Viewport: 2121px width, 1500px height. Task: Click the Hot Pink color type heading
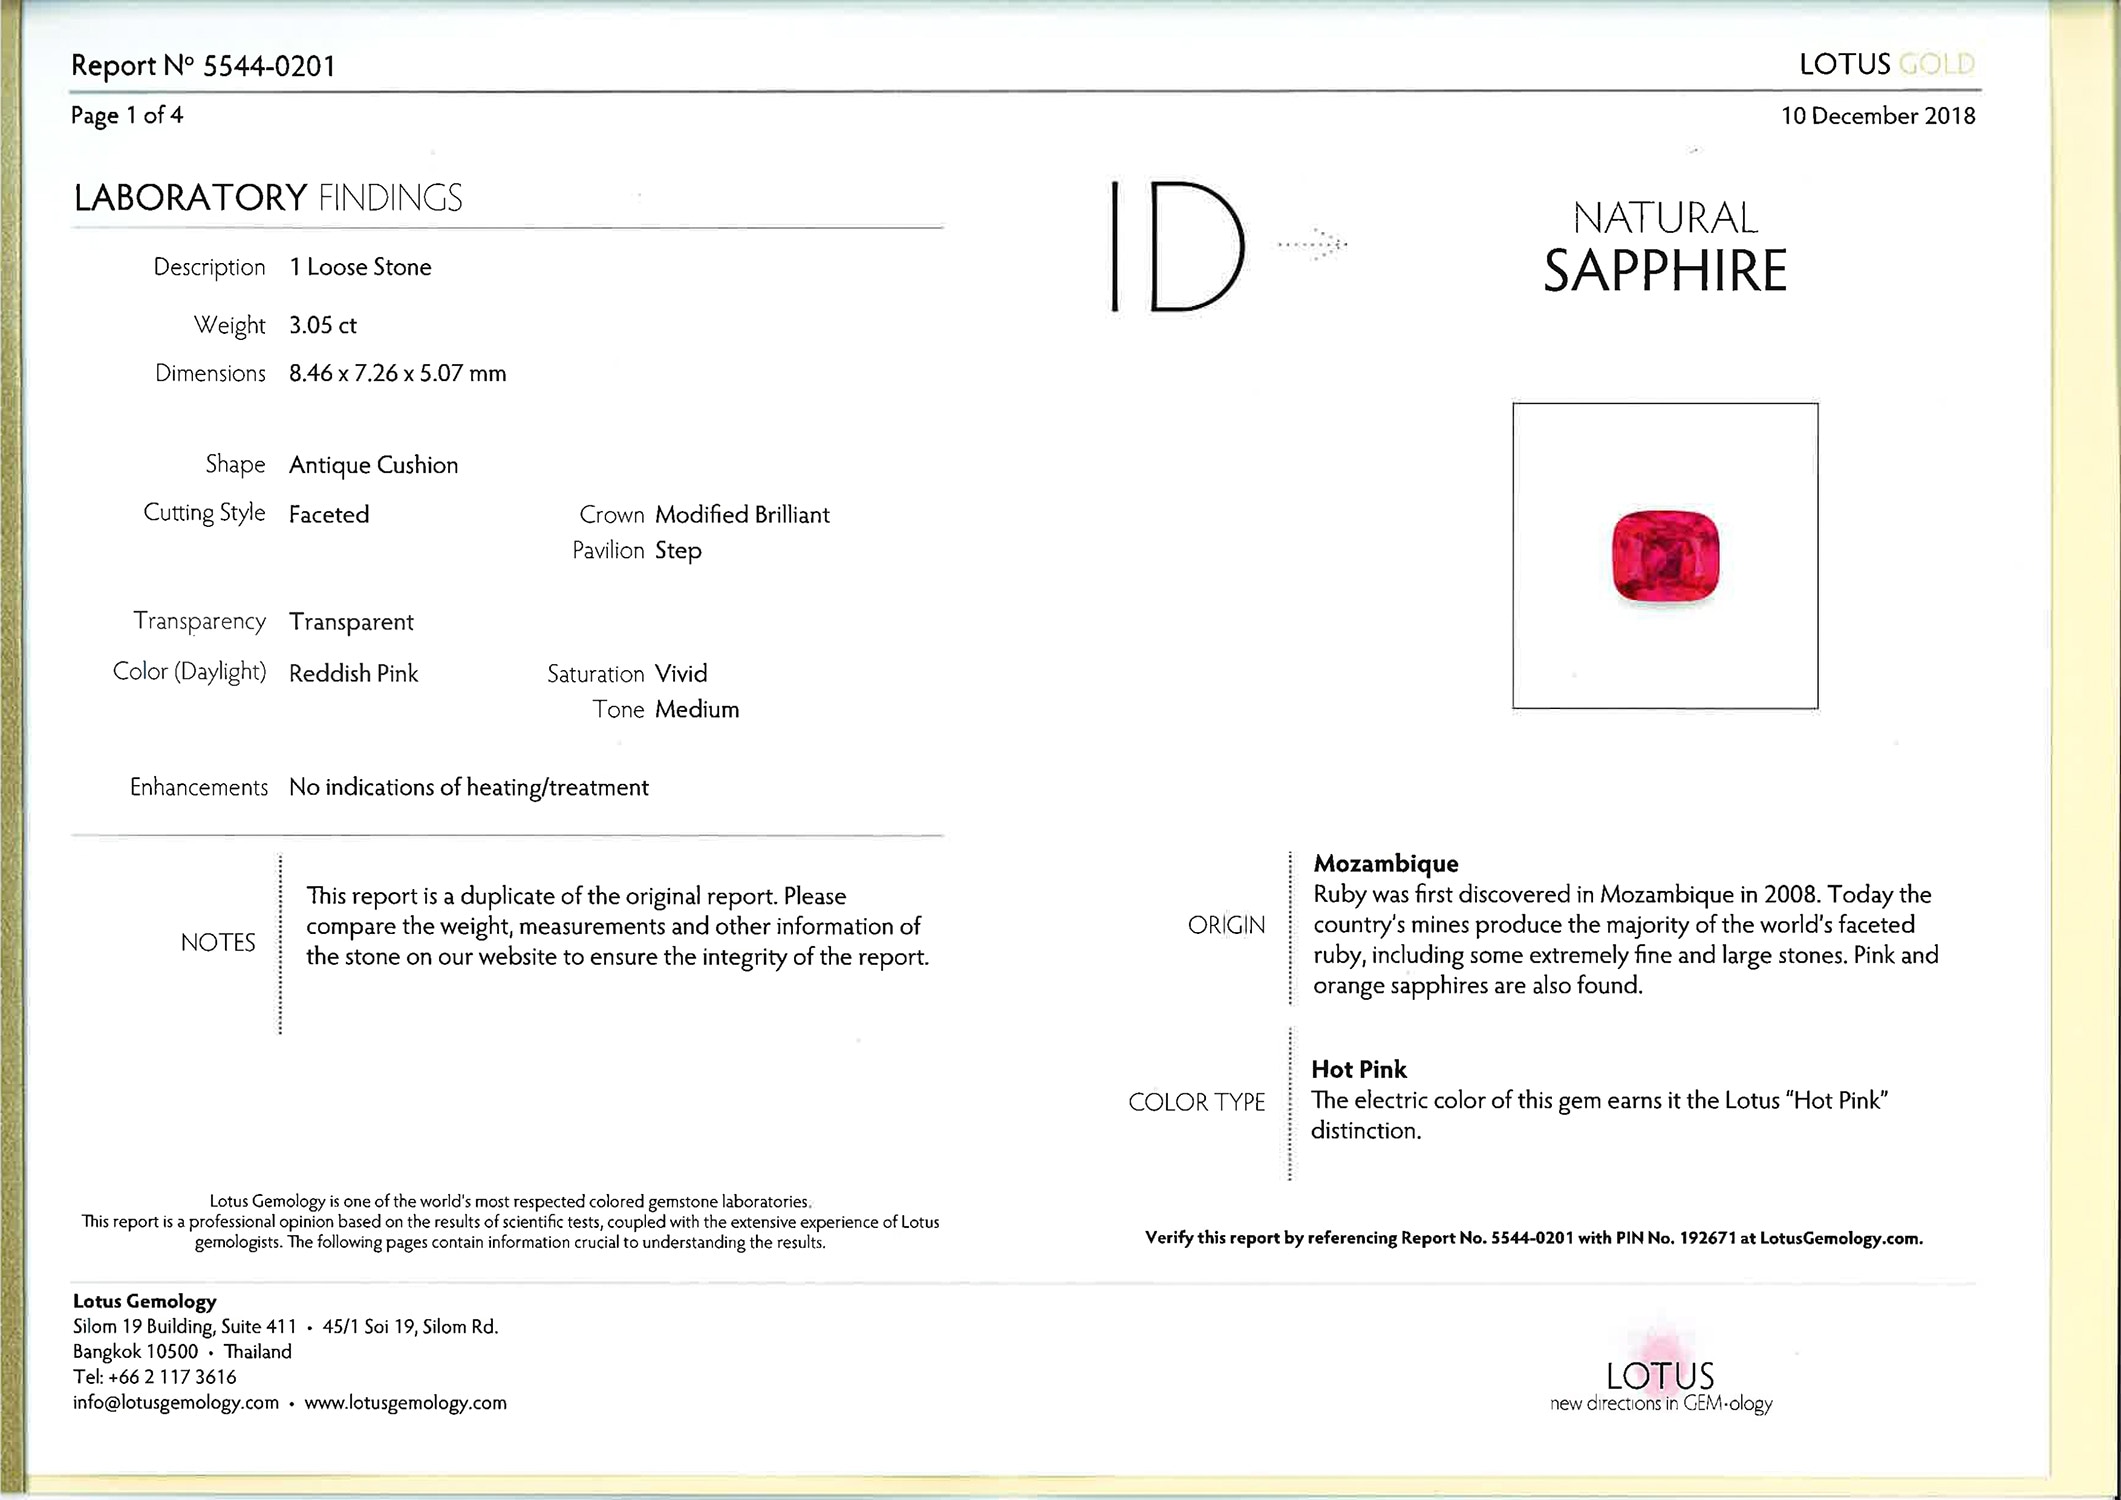click(1358, 1069)
